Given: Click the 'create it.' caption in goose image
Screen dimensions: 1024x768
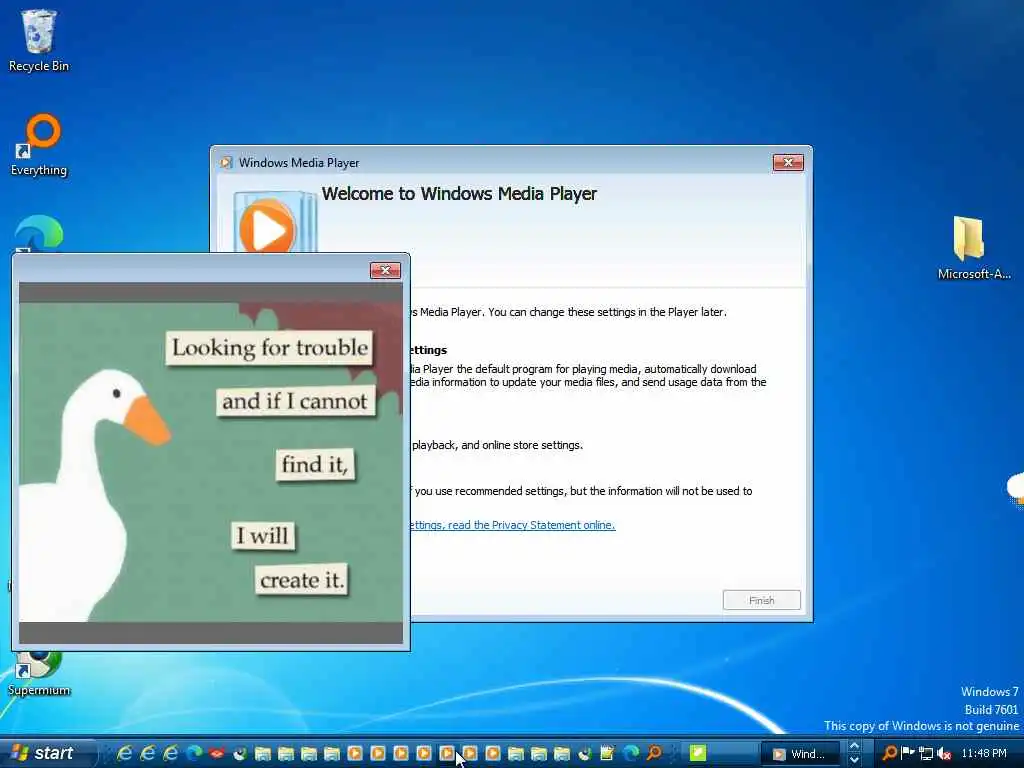Looking at the screenshot, I should tap(302, 580).
